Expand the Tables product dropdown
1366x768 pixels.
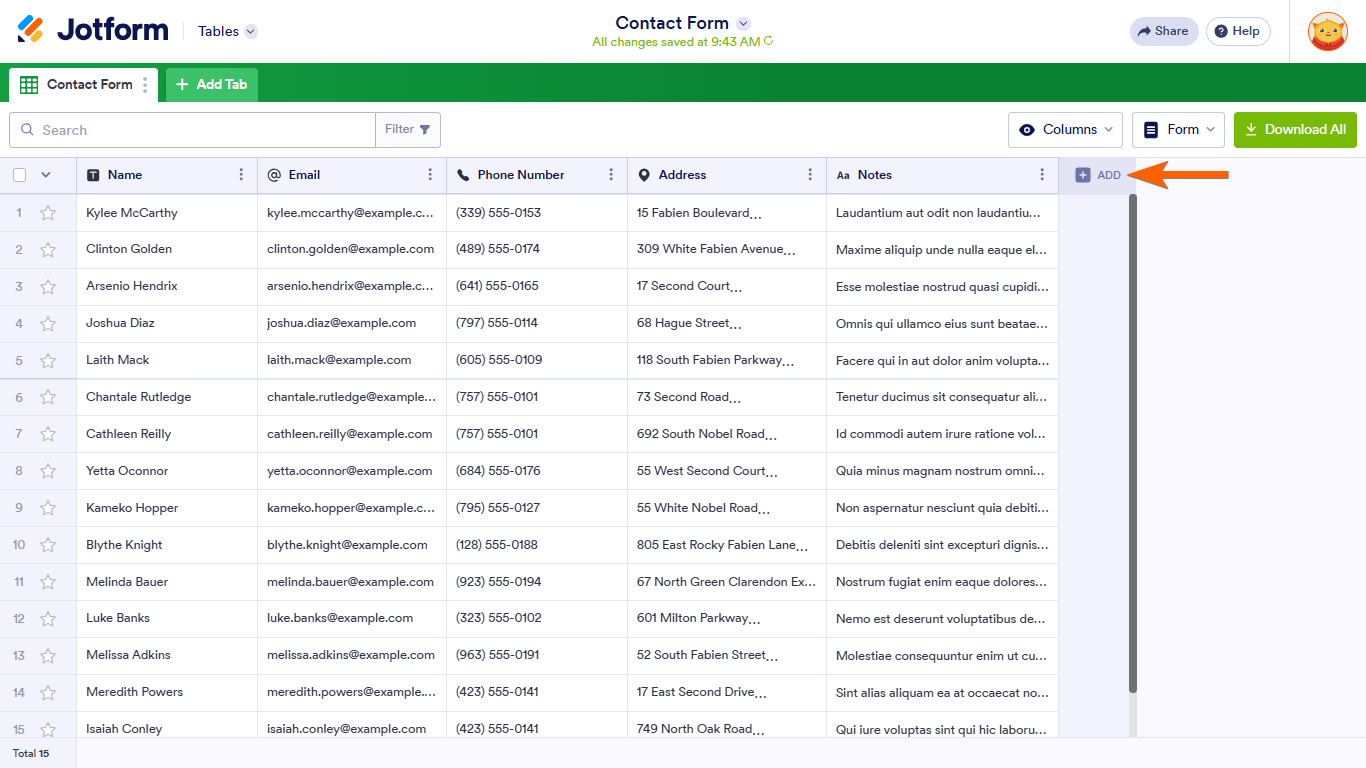tap(251, 31)
